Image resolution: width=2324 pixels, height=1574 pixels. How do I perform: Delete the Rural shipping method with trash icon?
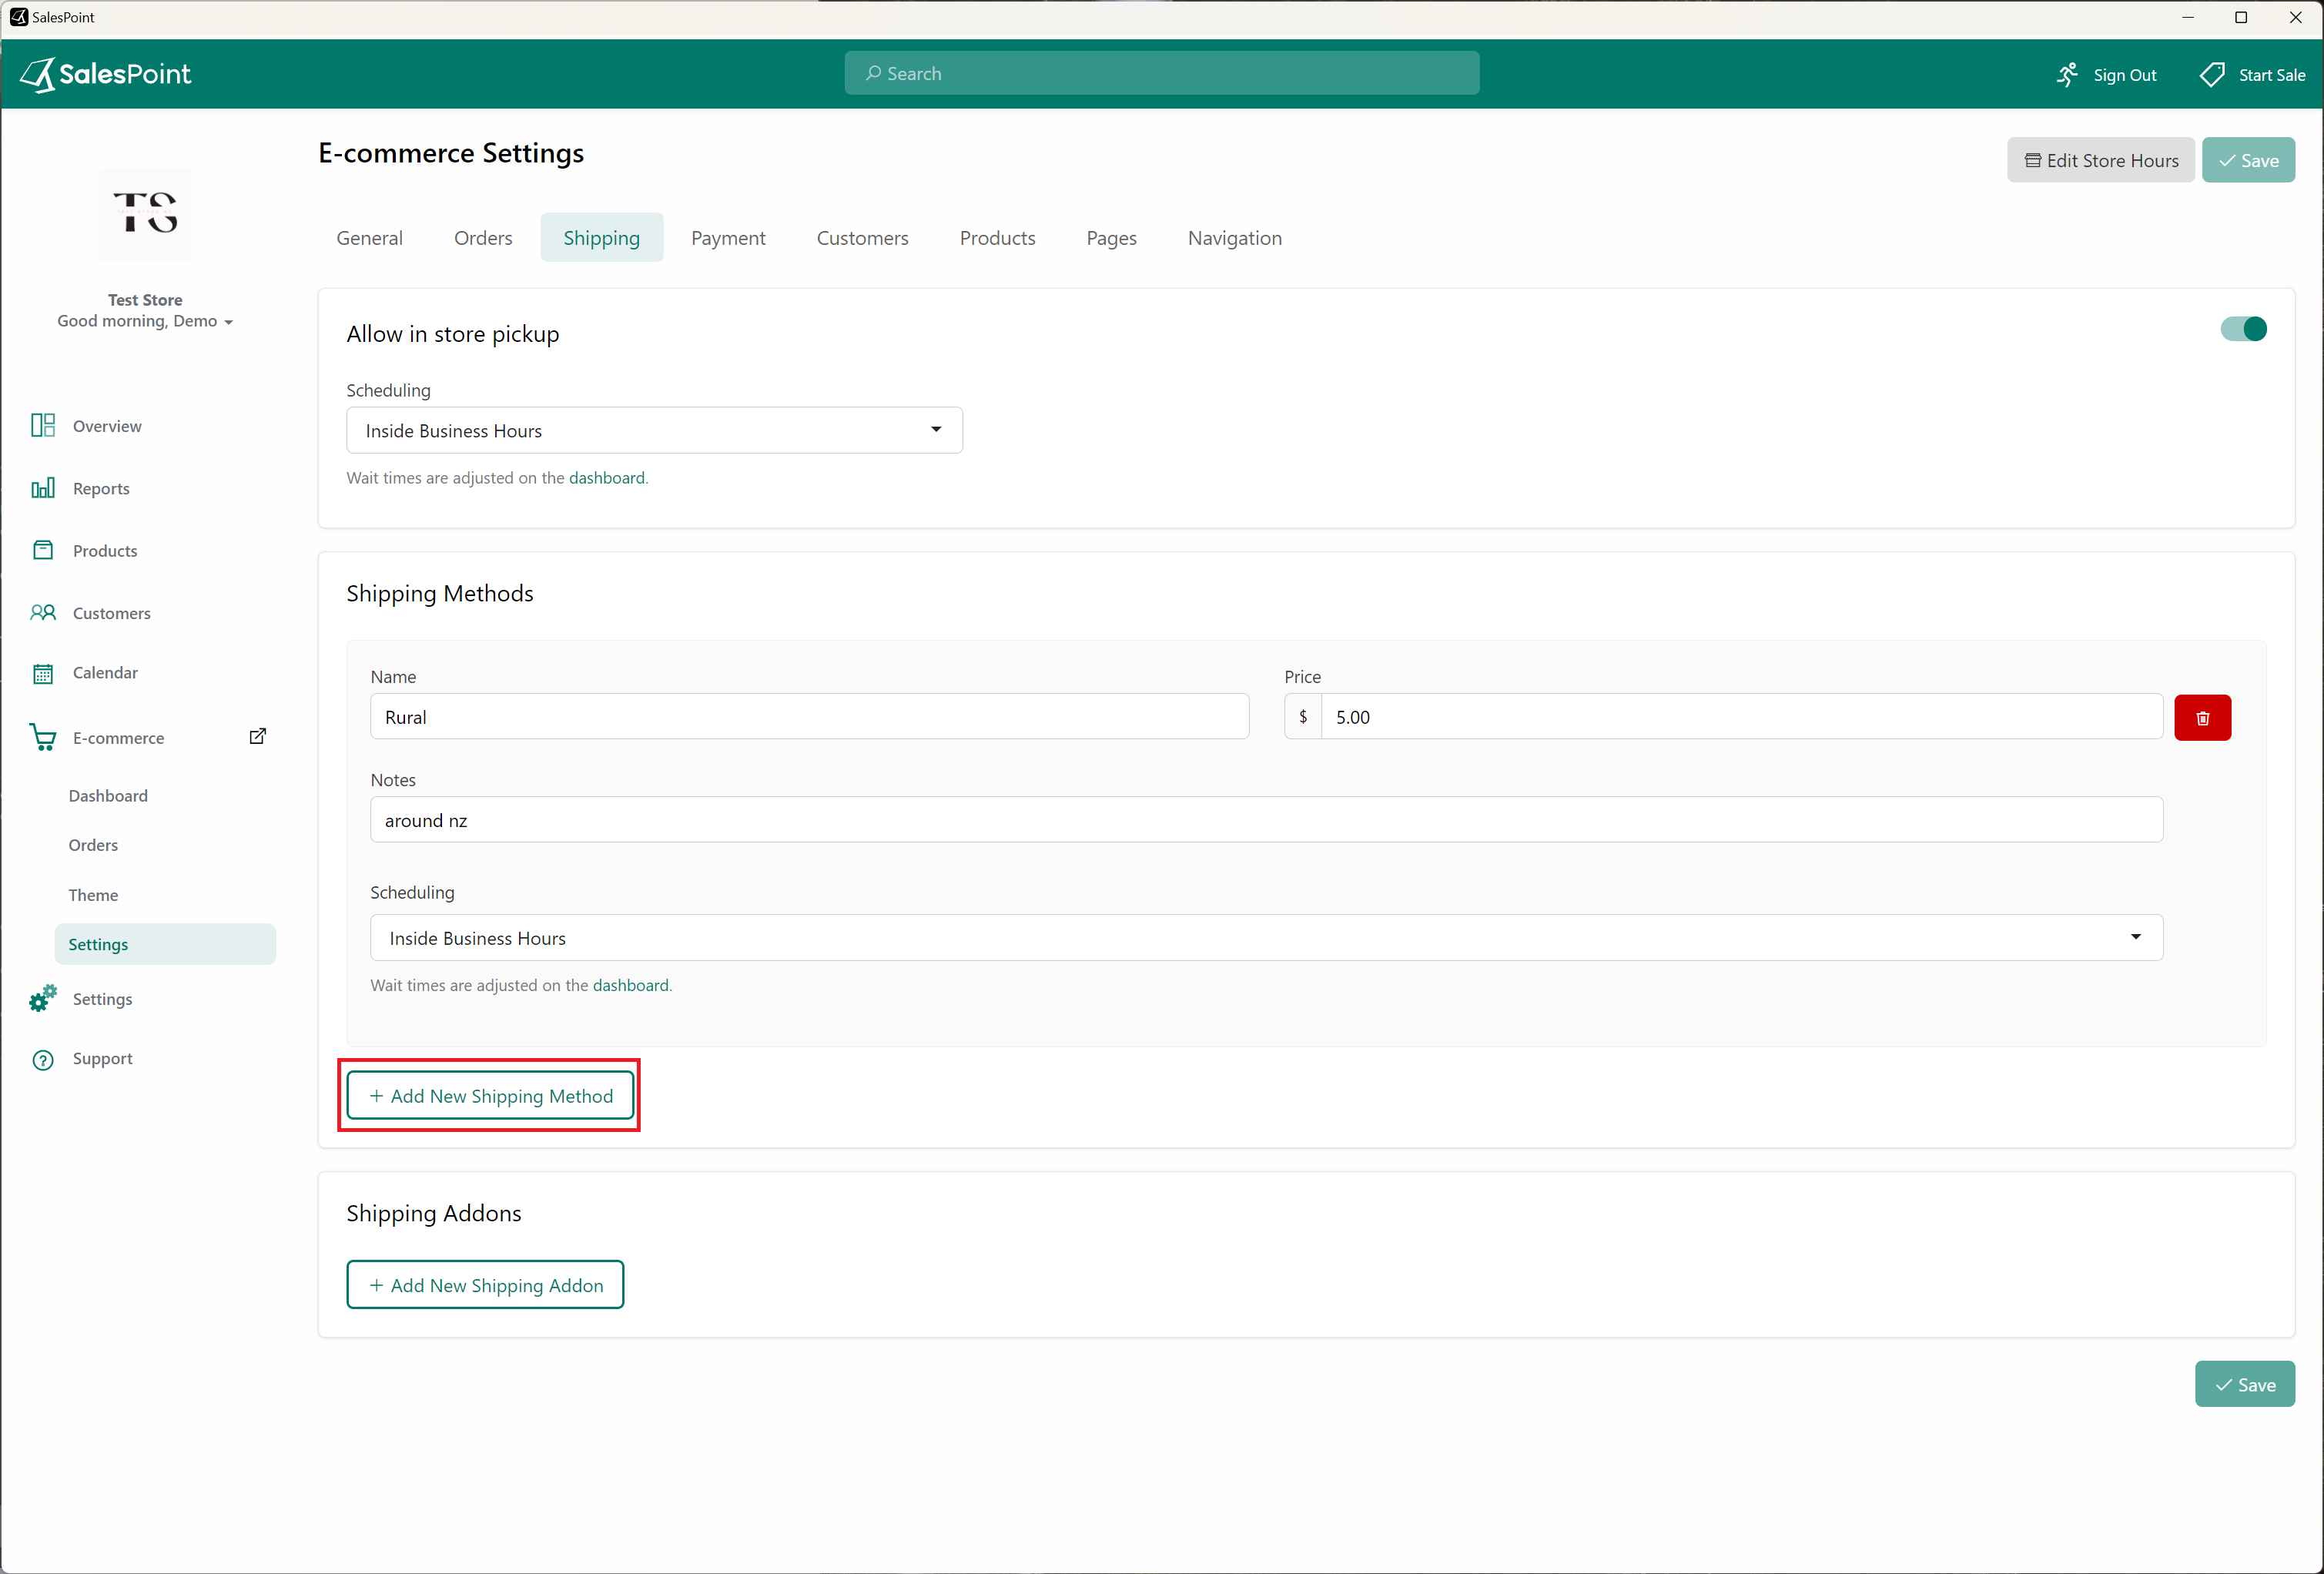2203,717
